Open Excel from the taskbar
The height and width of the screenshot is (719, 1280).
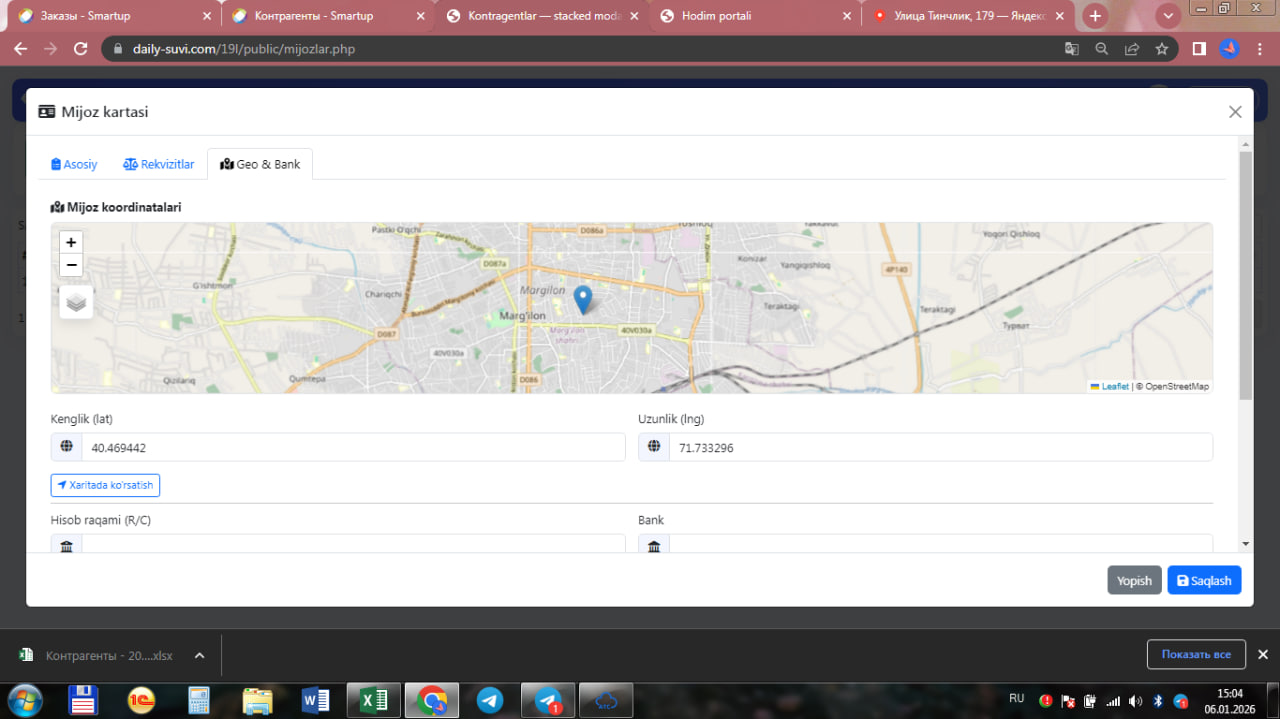(373, 700)
